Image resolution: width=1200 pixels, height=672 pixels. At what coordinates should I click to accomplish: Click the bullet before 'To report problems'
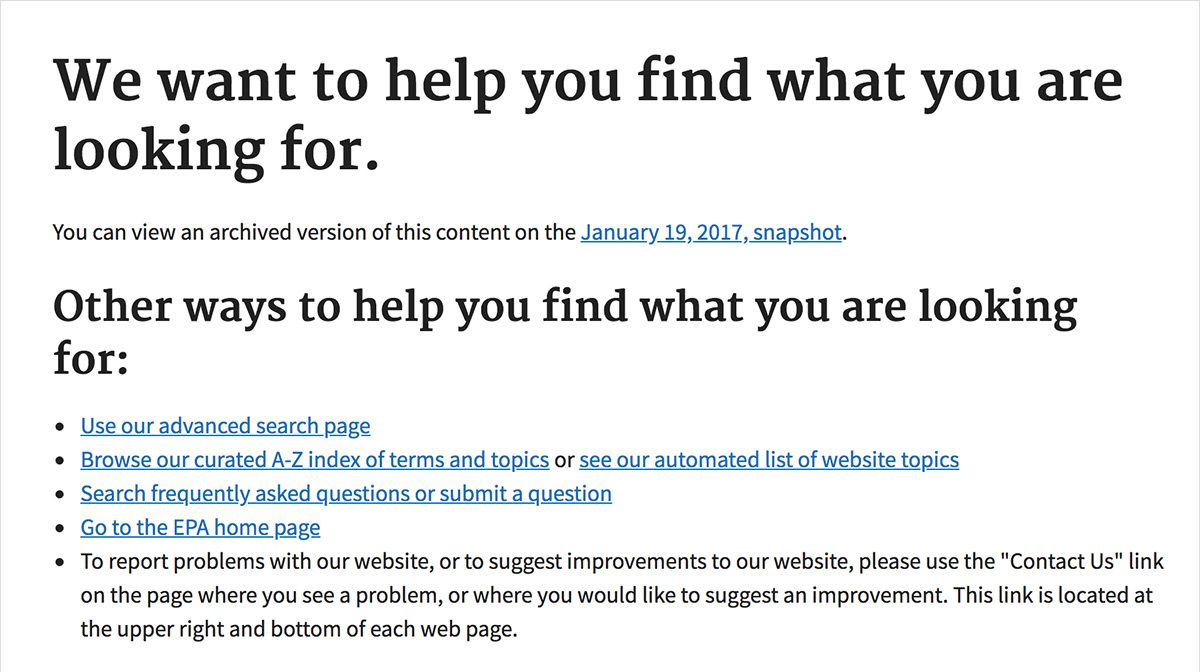click(x=61, y=563)
